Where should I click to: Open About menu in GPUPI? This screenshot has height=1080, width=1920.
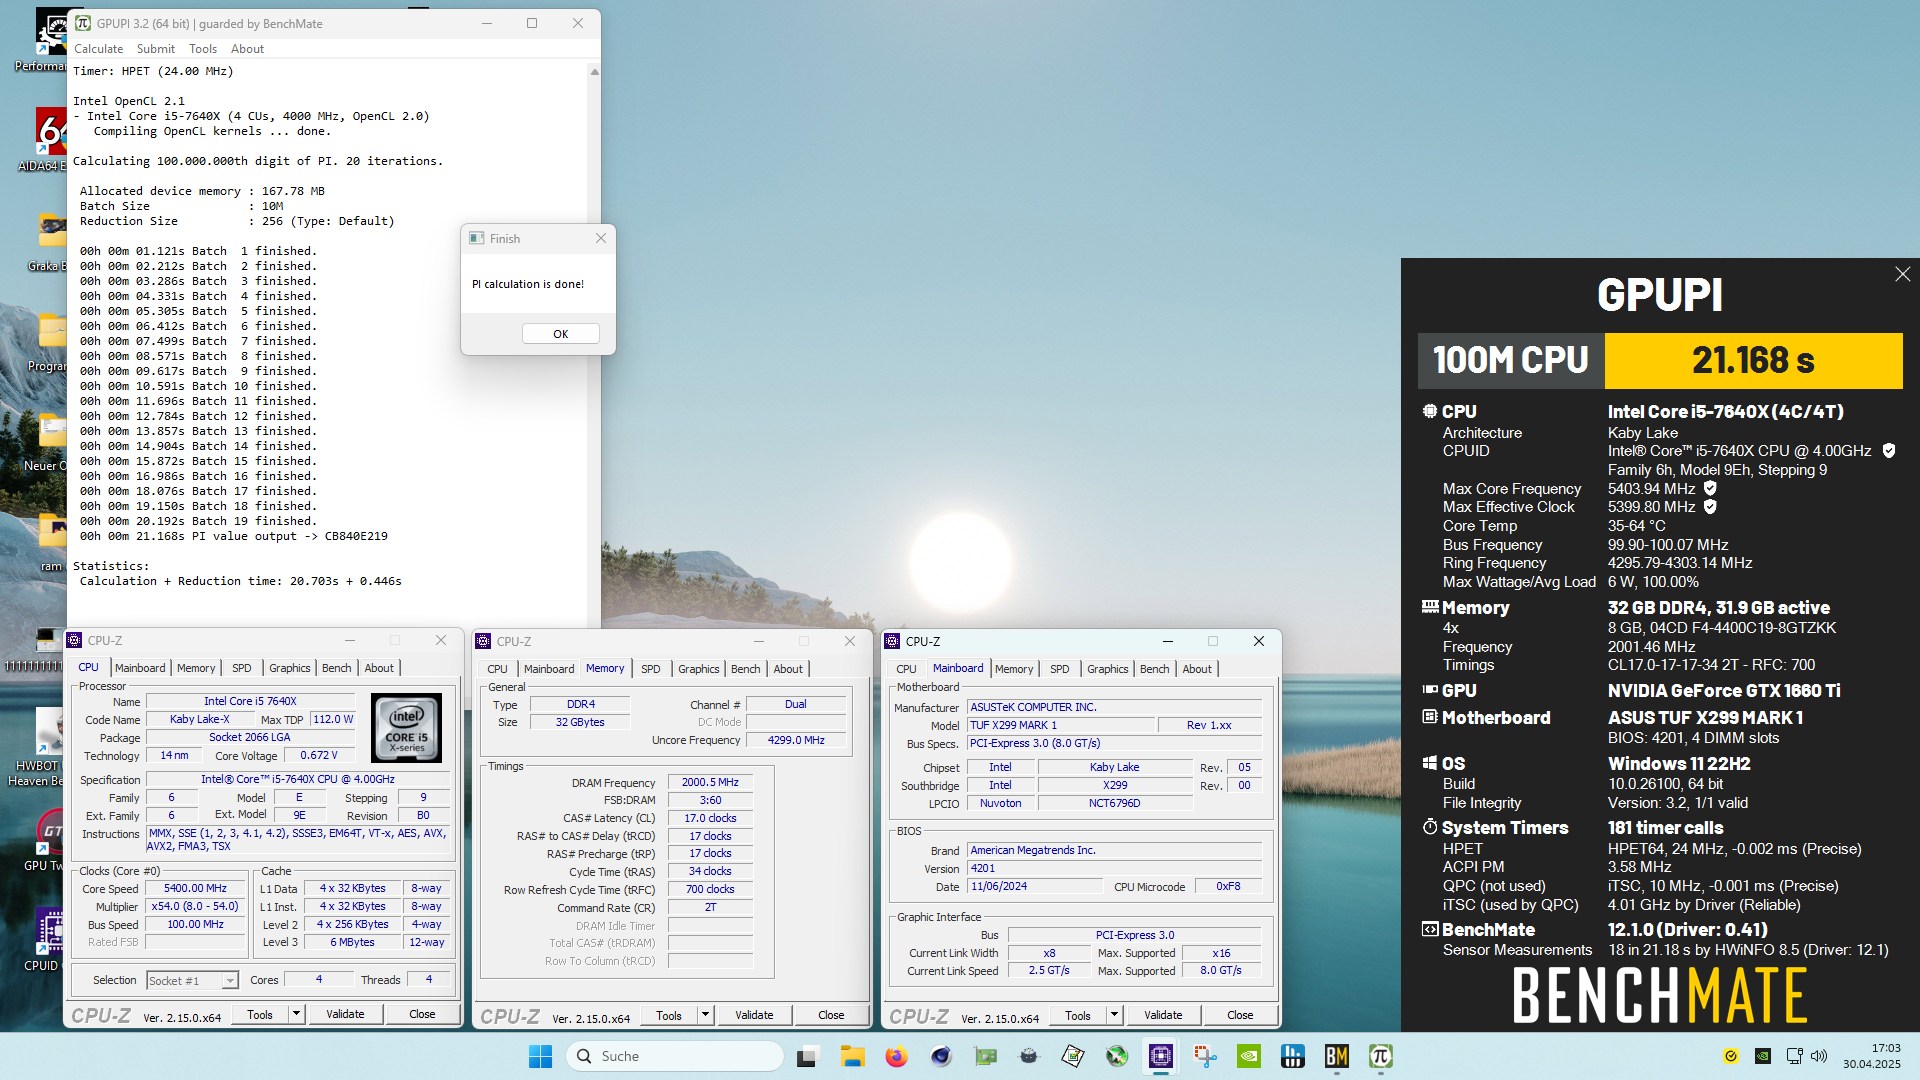coord(247,49)
